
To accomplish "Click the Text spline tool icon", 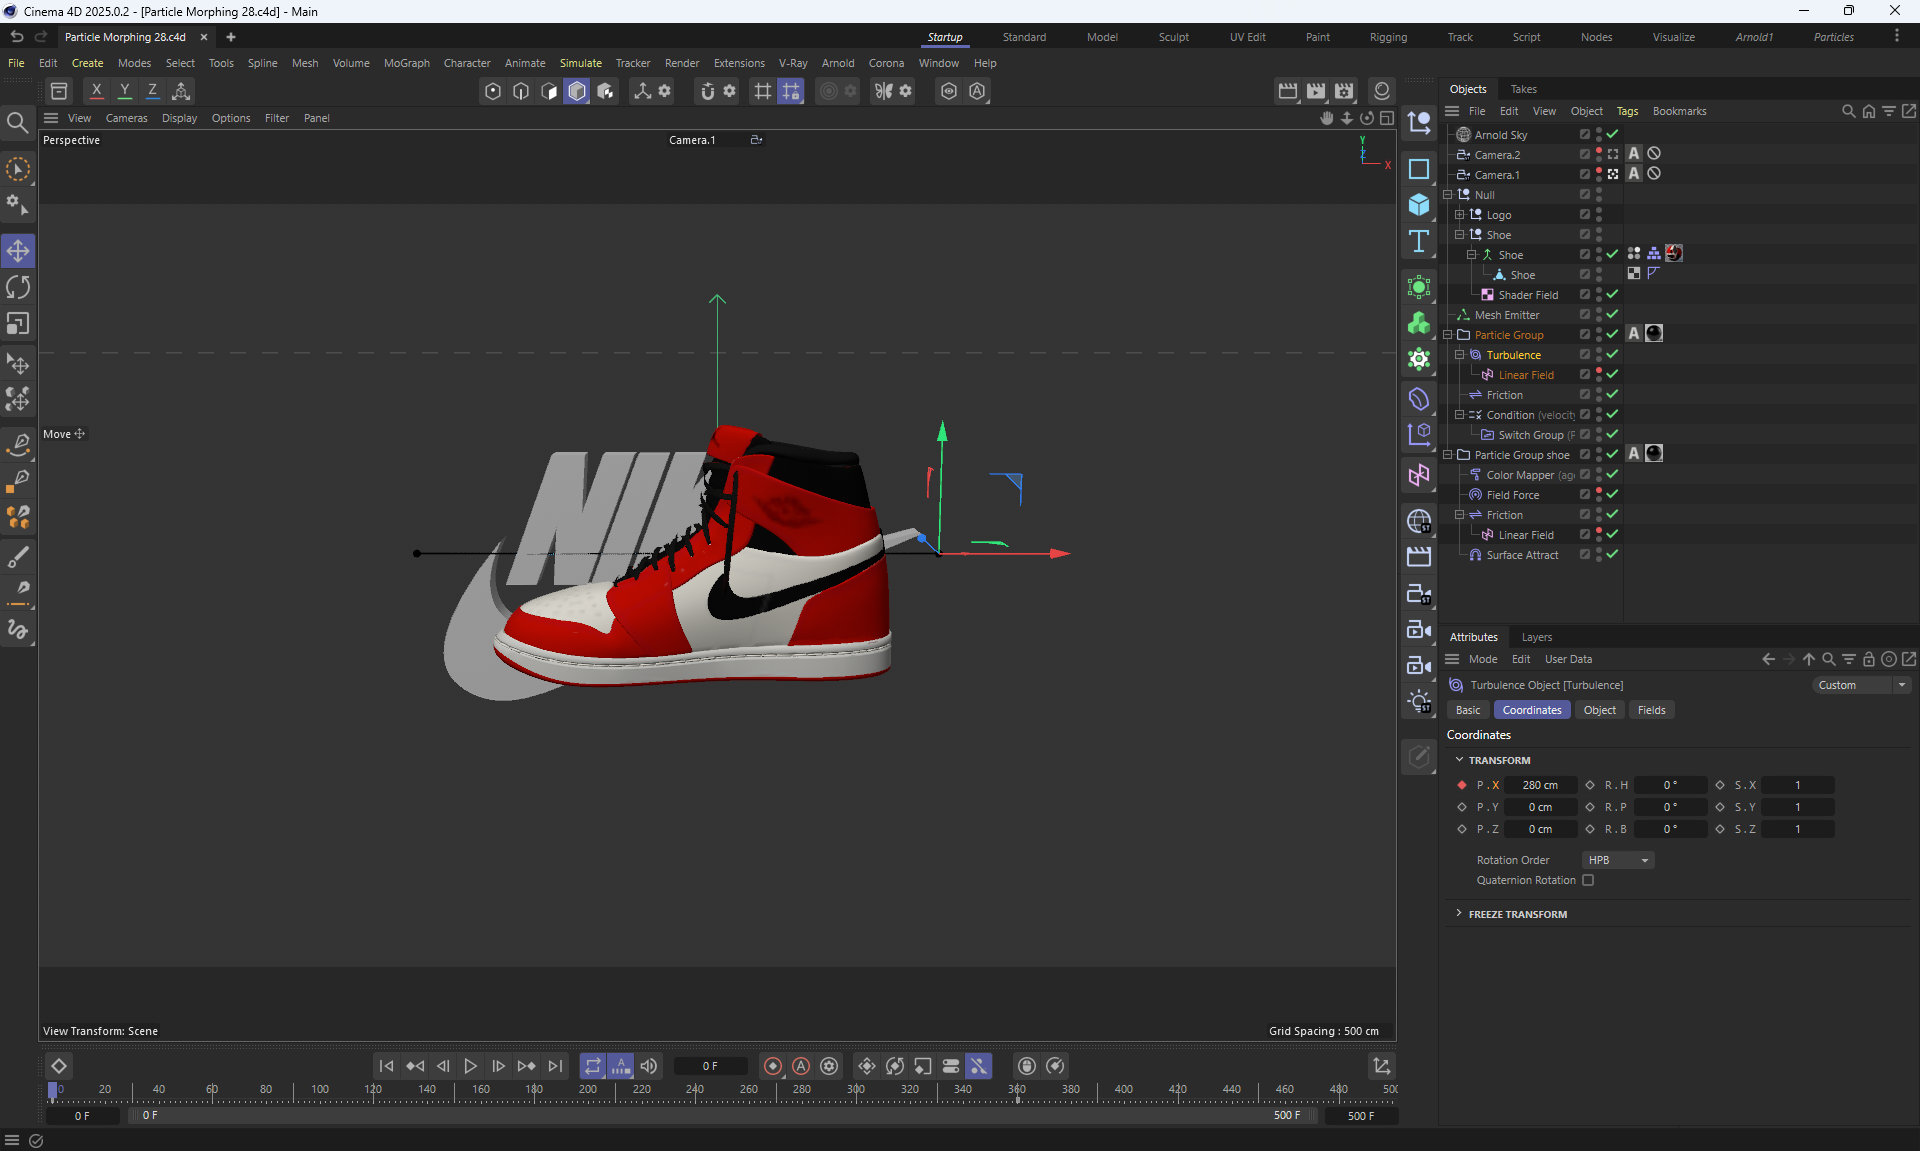I will click(1418, 241).
